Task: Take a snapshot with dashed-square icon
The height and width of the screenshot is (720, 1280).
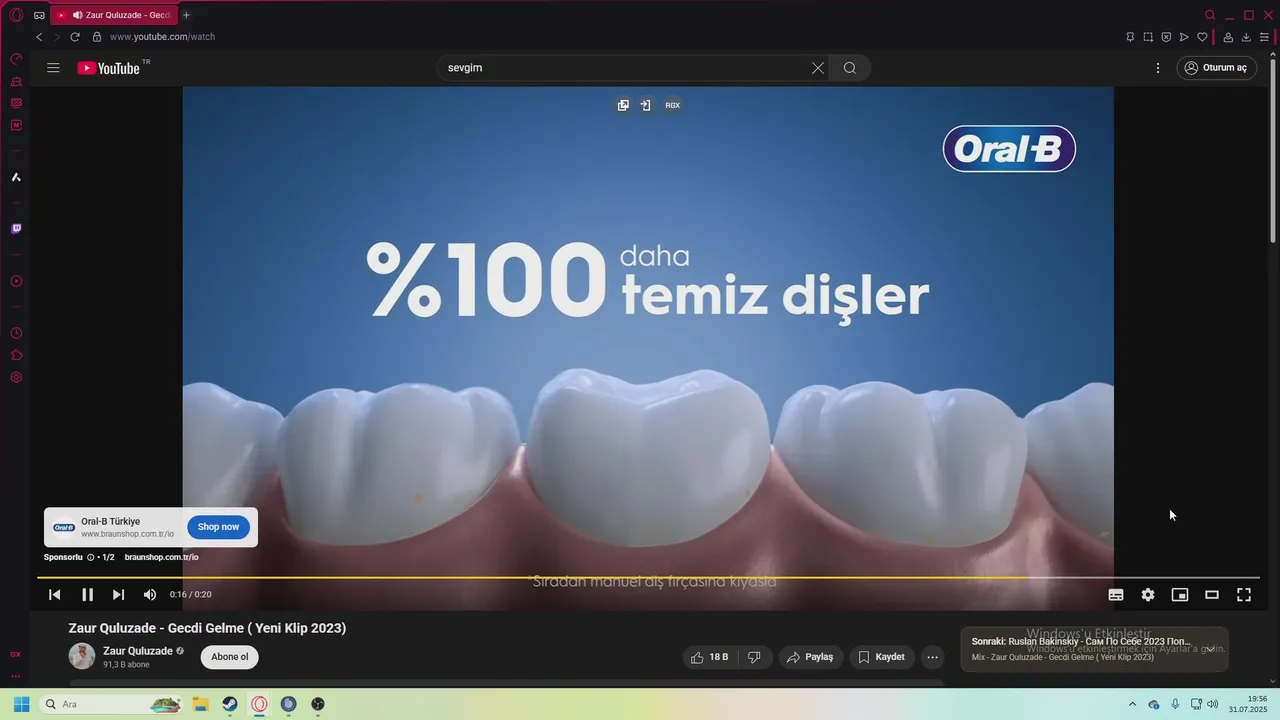Action: point(1148,37)
